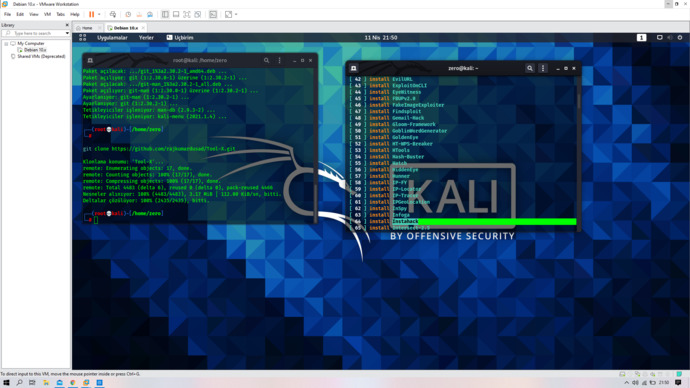Collapse the My Computer tree node
Viewport: 690px width, 388px height.
tap(6, 44)
